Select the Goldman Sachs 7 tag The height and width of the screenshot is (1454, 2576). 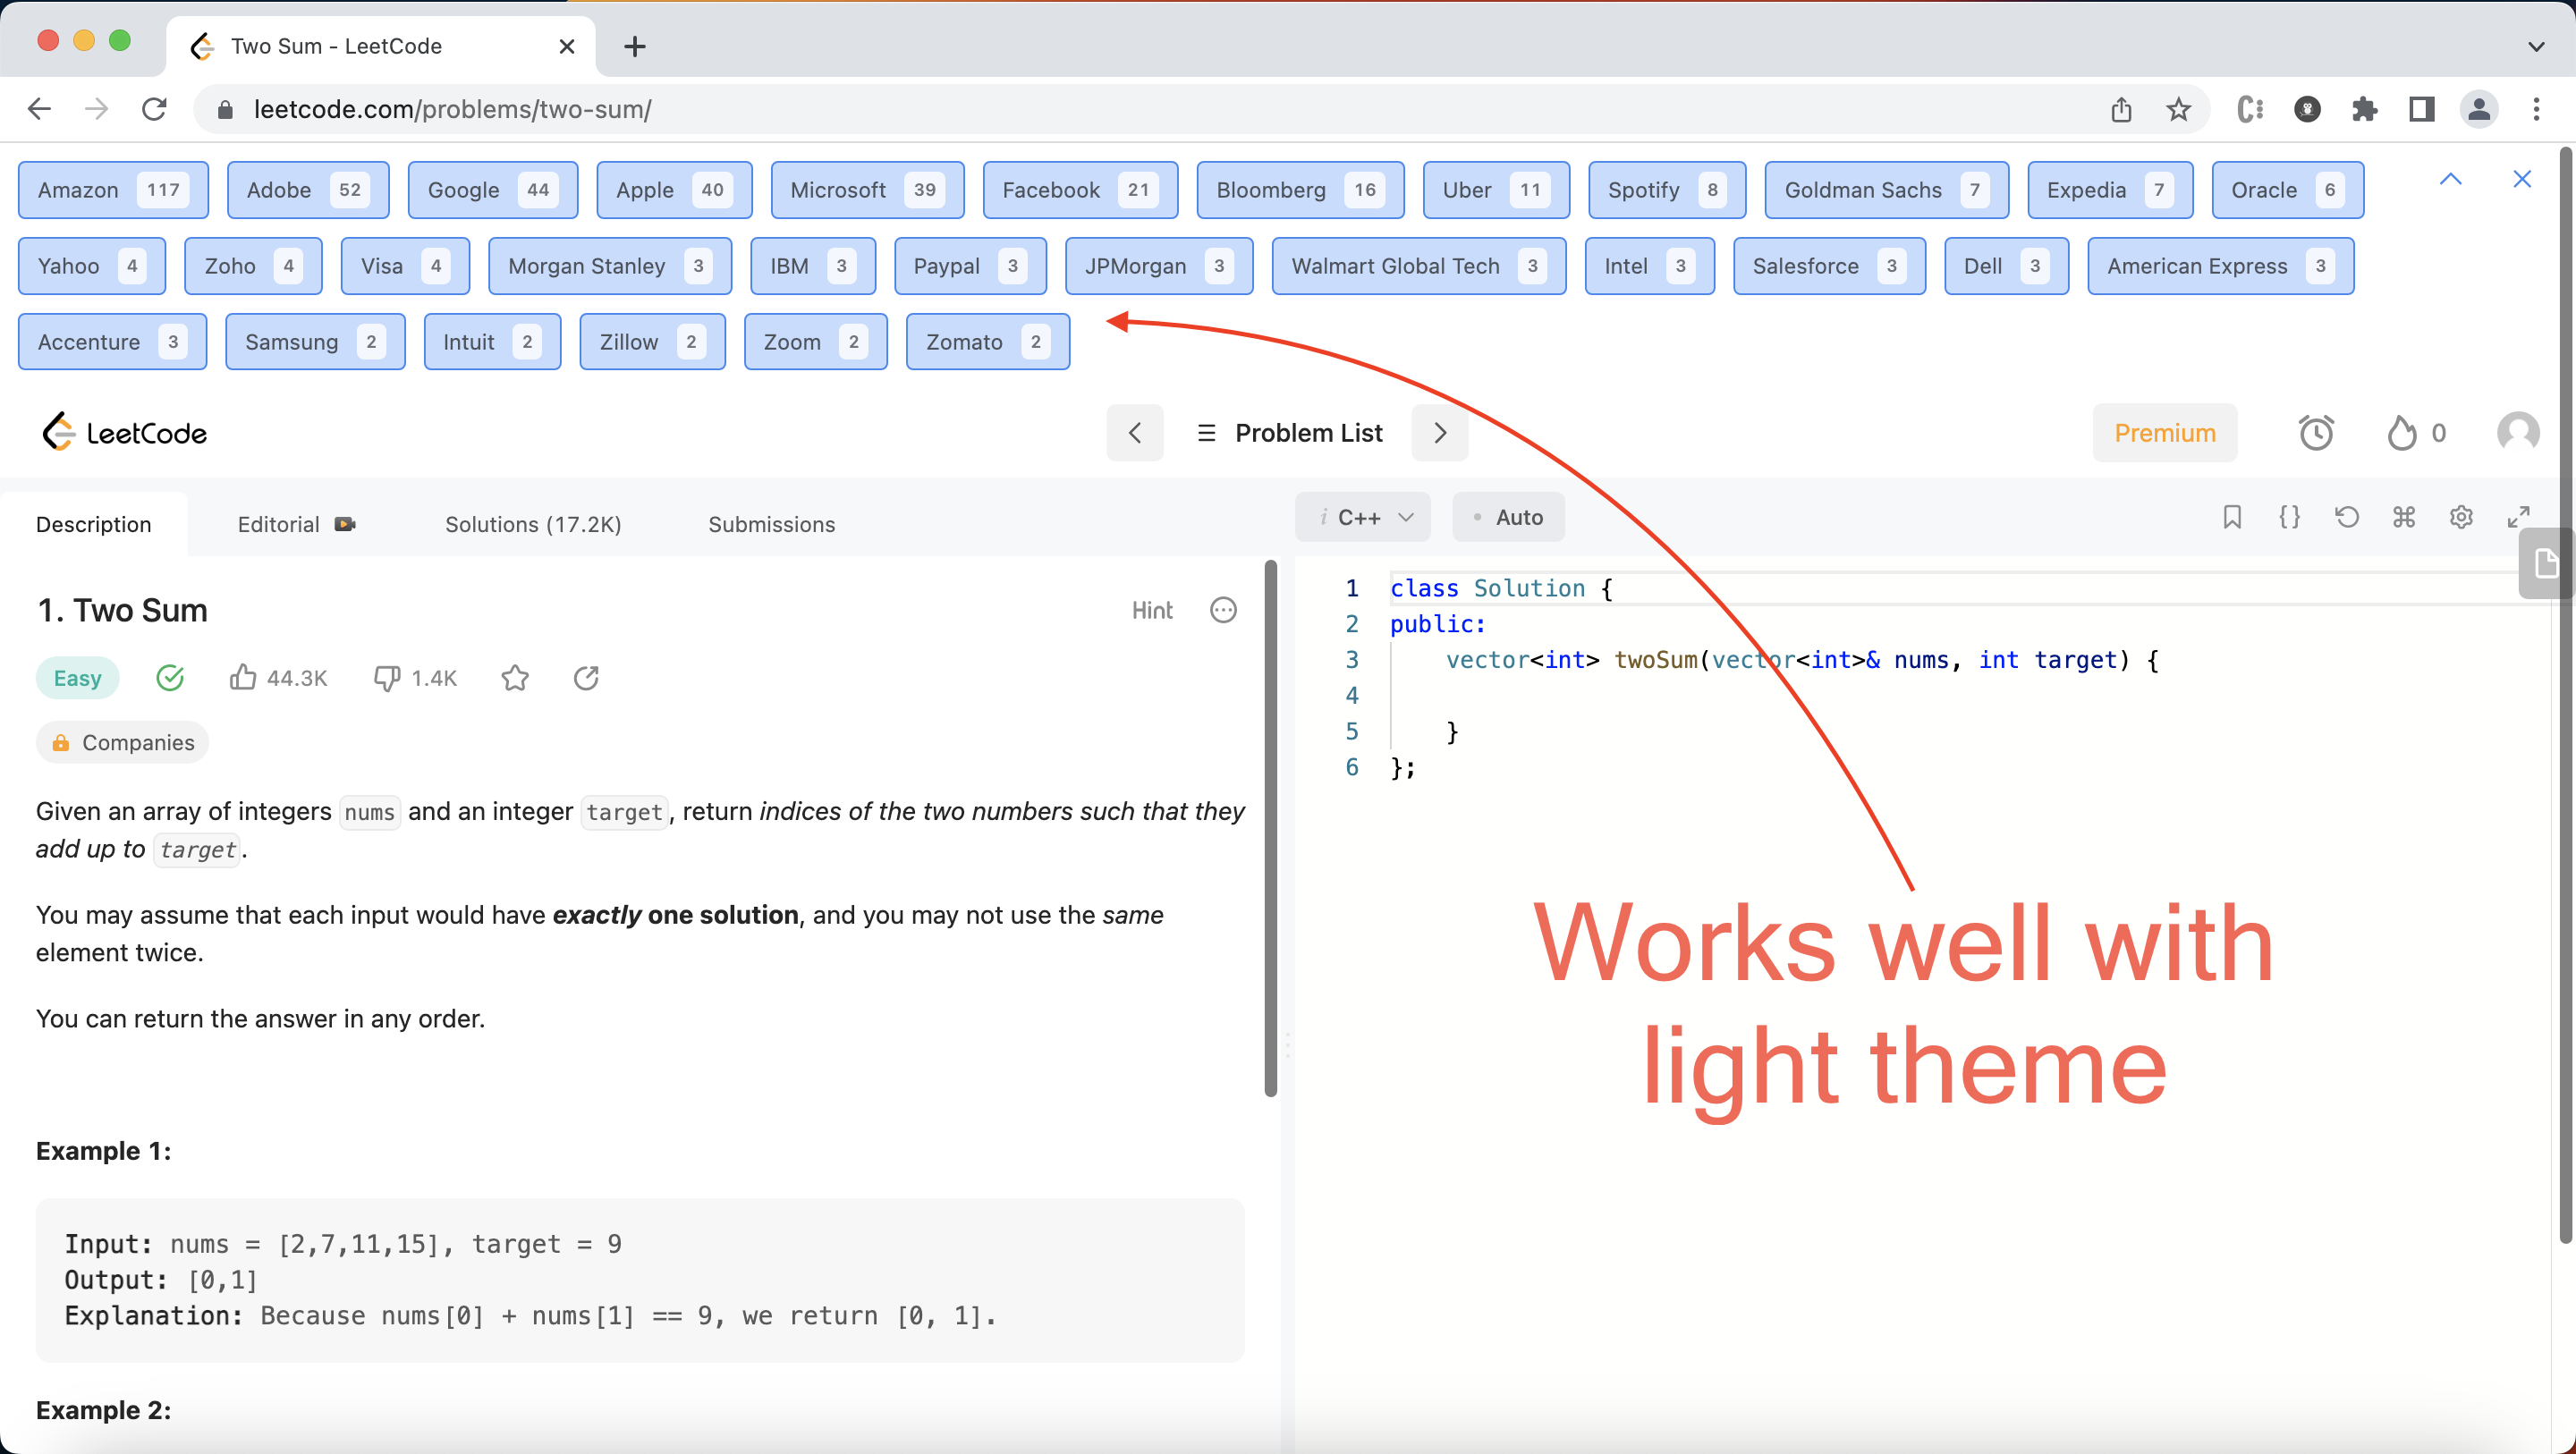tap(1887, 189)
